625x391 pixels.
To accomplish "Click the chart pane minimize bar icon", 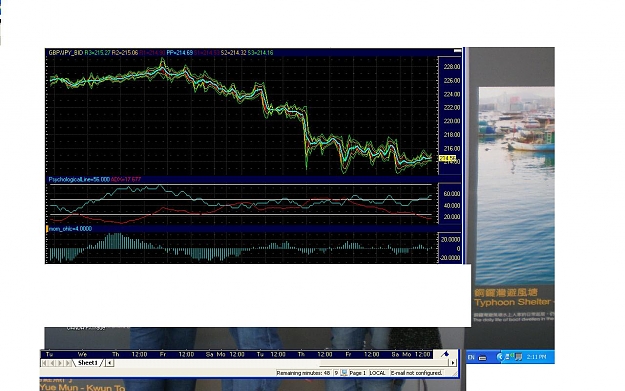I will pos(458,51).
